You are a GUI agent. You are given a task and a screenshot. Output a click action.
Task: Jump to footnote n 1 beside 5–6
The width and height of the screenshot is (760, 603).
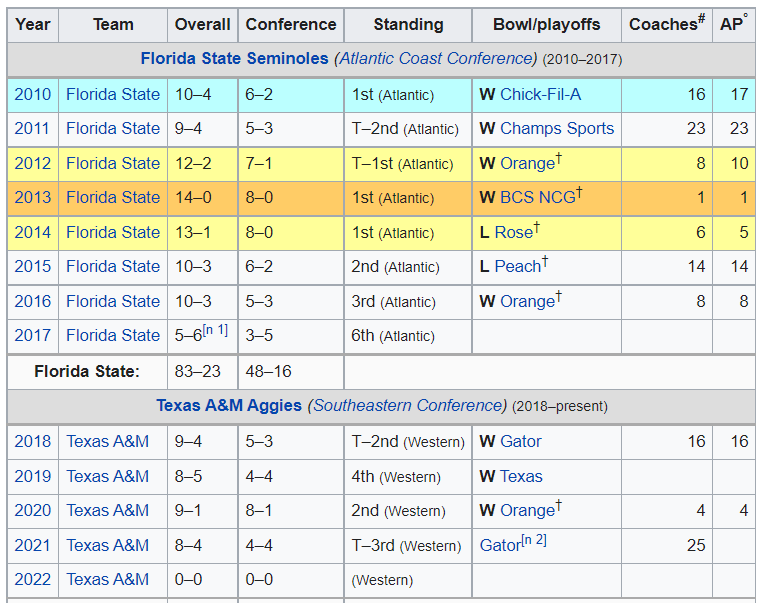(214, 330)
